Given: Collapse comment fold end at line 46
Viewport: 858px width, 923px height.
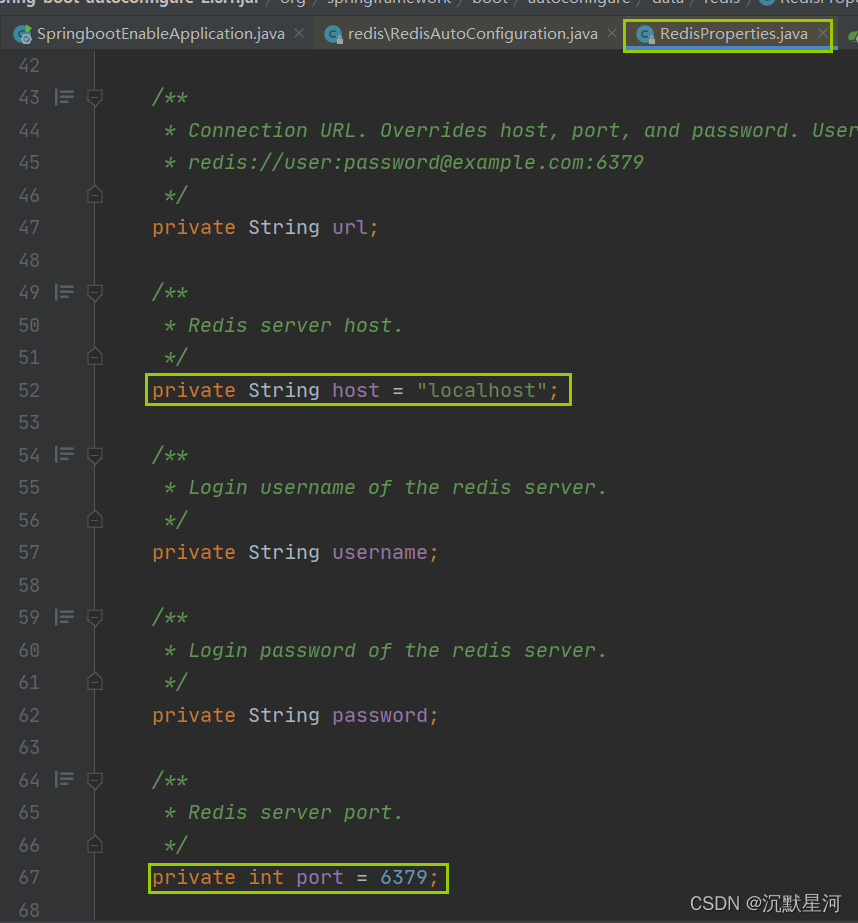Looking at the screenshot, I should 95,194.
